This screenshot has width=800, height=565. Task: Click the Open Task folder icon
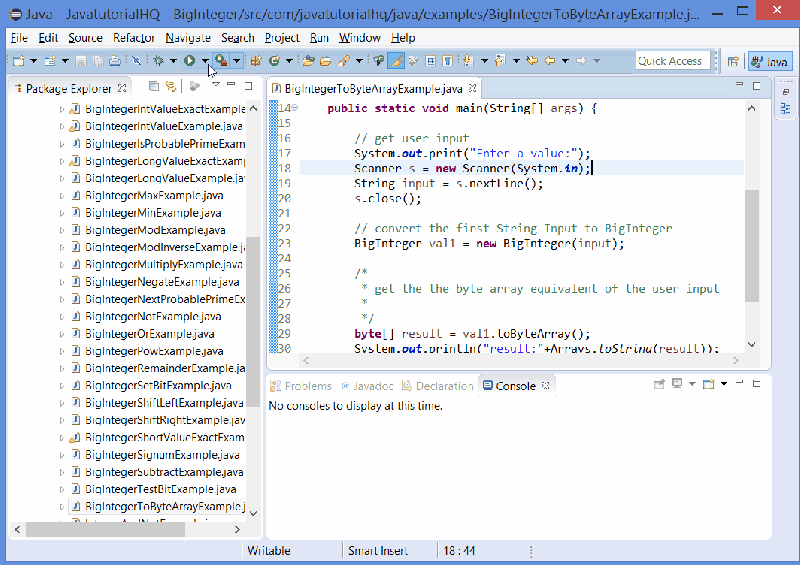[326, 61]
